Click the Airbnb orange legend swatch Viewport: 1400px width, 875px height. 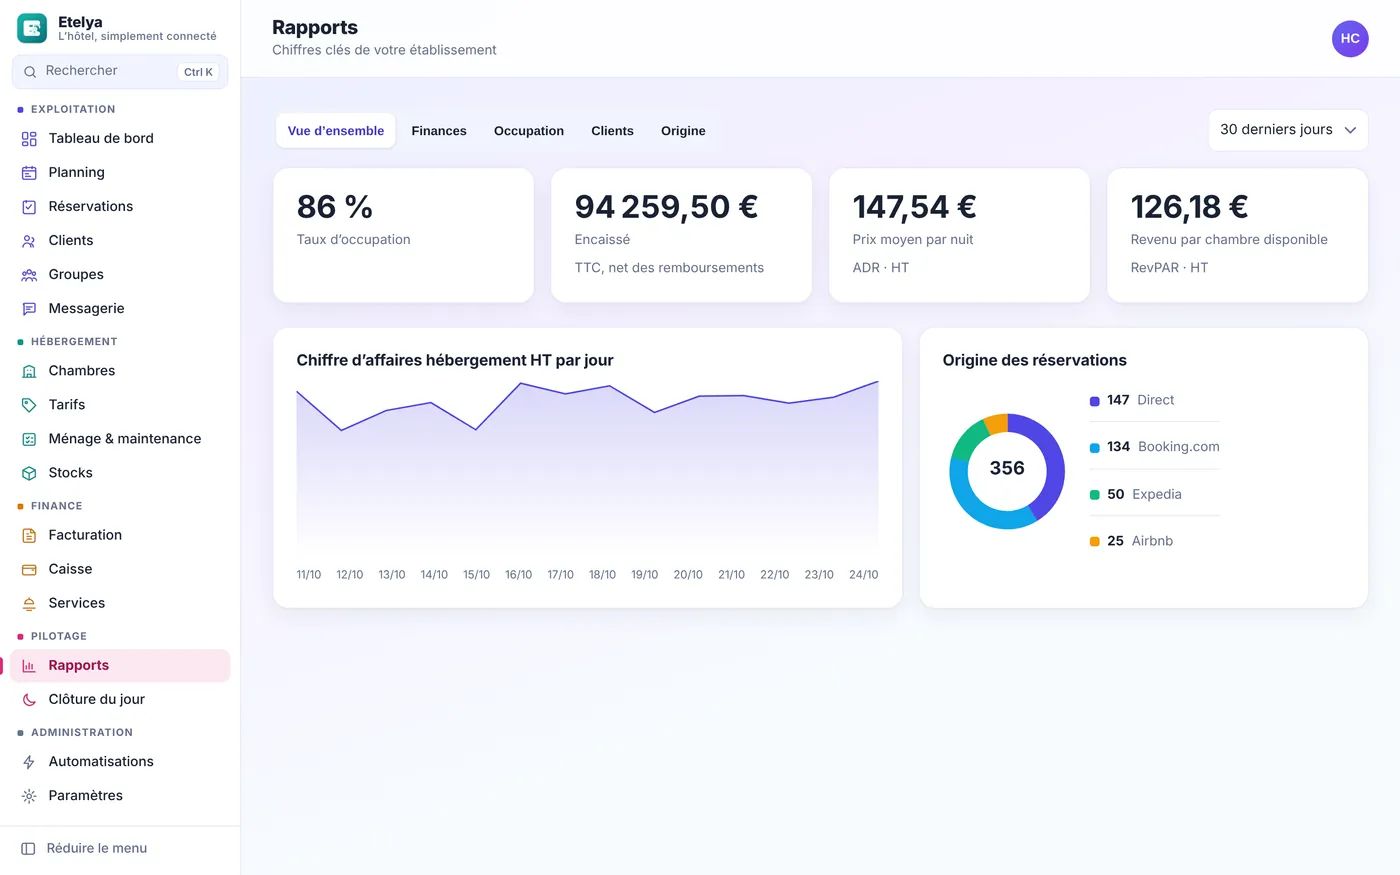(x=1095, y=542)
